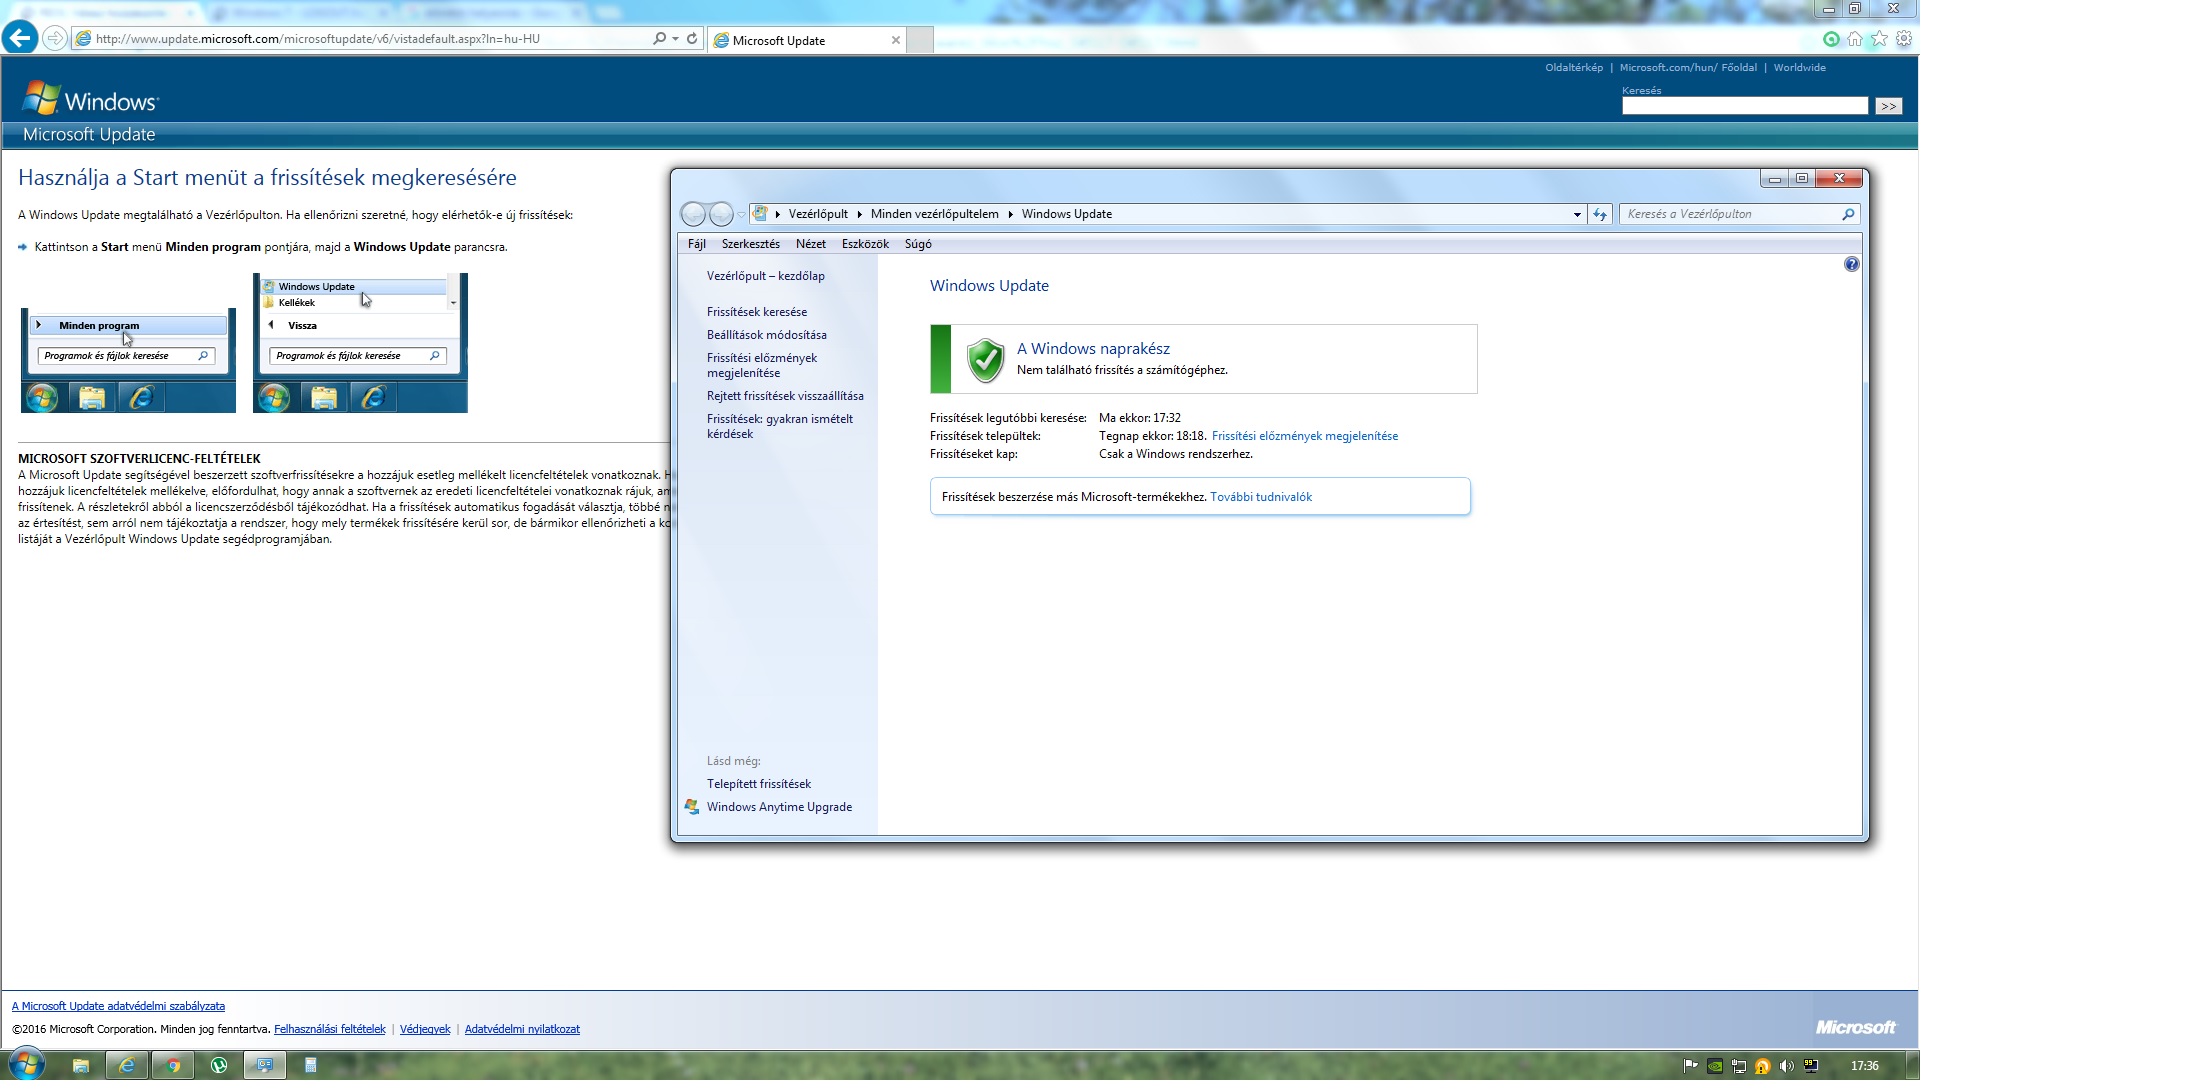The width and height of the screenshot is (2190, 1089).
Task: Open Védjegyek footer link
Action: (425, 1029)
